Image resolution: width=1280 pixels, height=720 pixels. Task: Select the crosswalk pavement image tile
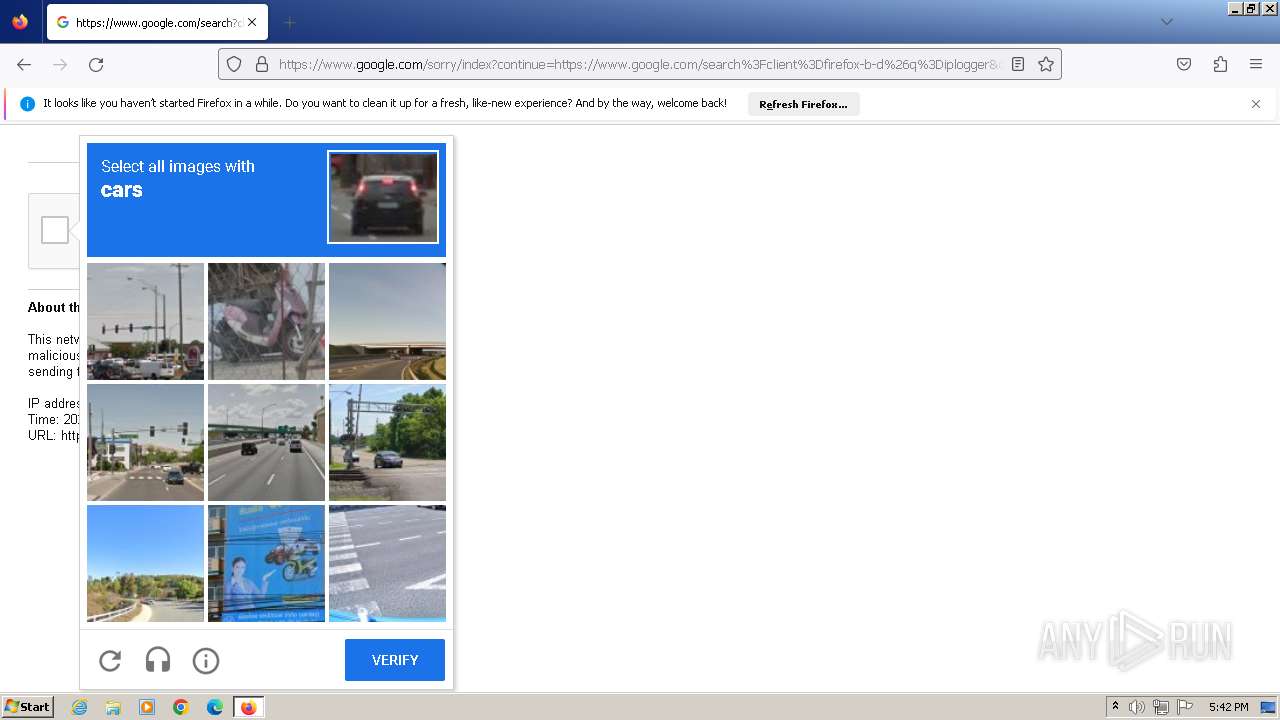click(x=387, y=563)
